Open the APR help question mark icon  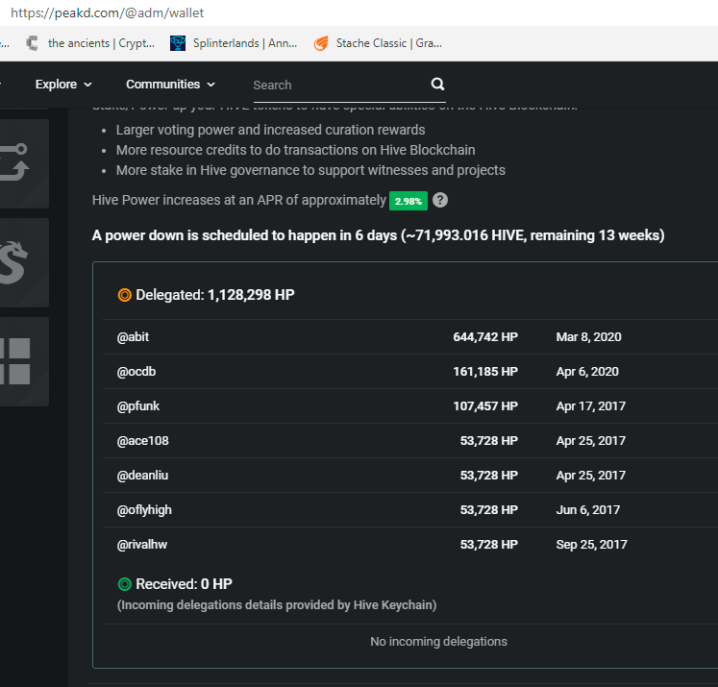coord(440,200)
